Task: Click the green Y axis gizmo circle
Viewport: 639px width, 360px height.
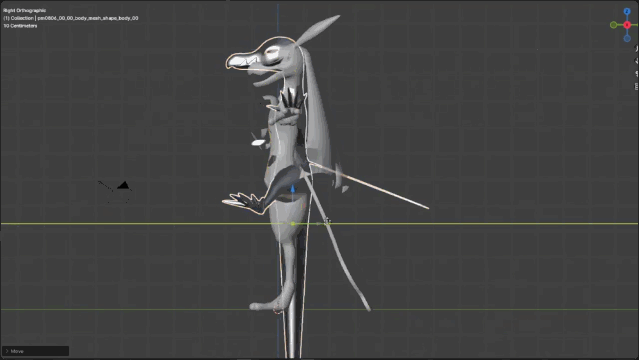Action: (x=613, y=25)
